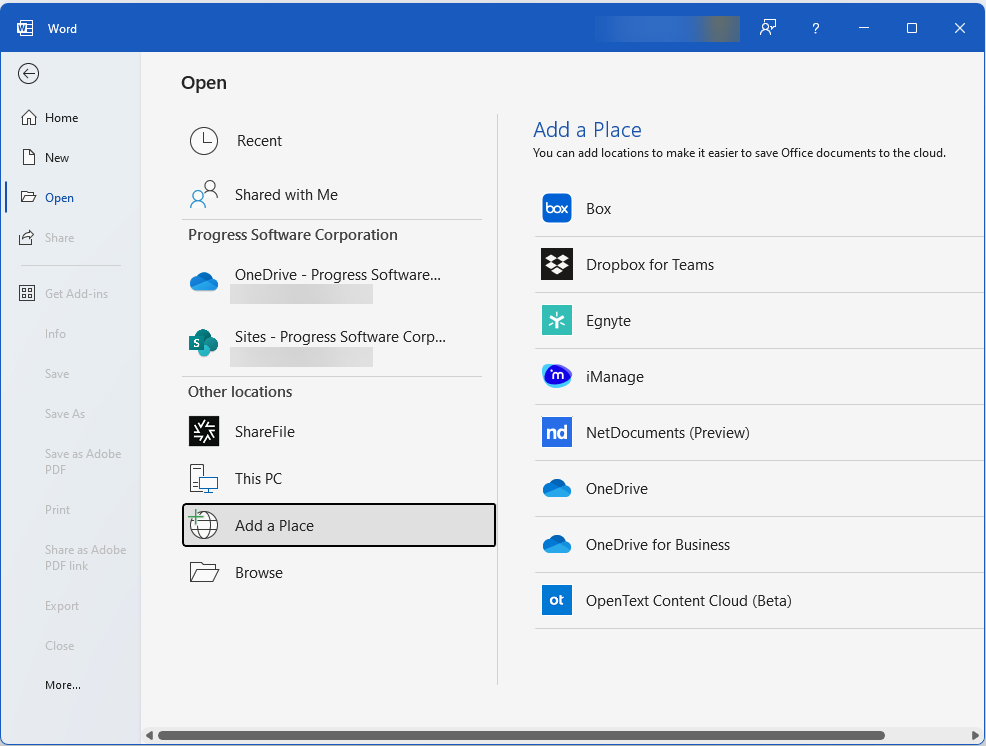Click the iManage logo icon
This screenshot has height=746, width=986.
click(x=557, y=376)
